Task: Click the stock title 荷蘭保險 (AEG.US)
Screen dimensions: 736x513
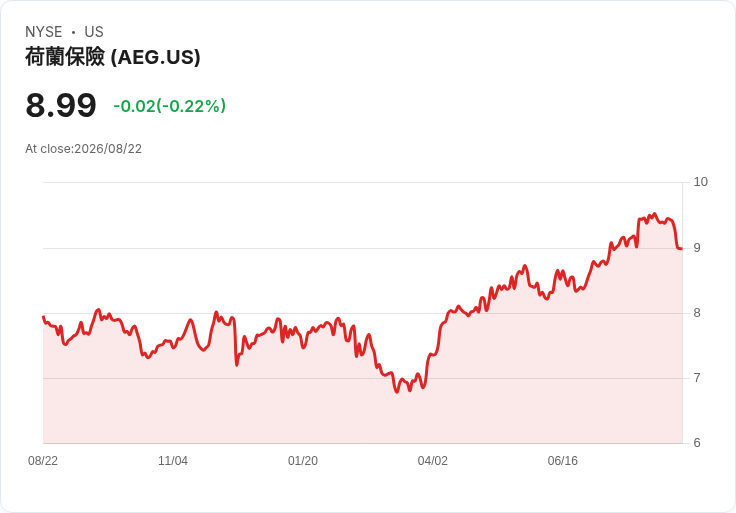Action: click(113, 57)
